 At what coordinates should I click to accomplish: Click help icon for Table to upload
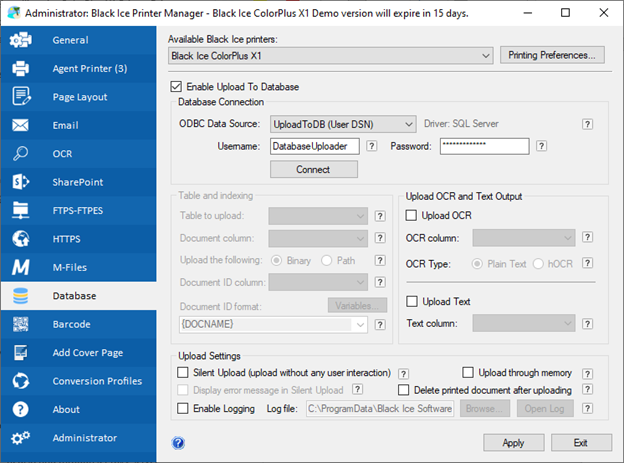click(380, 216)
